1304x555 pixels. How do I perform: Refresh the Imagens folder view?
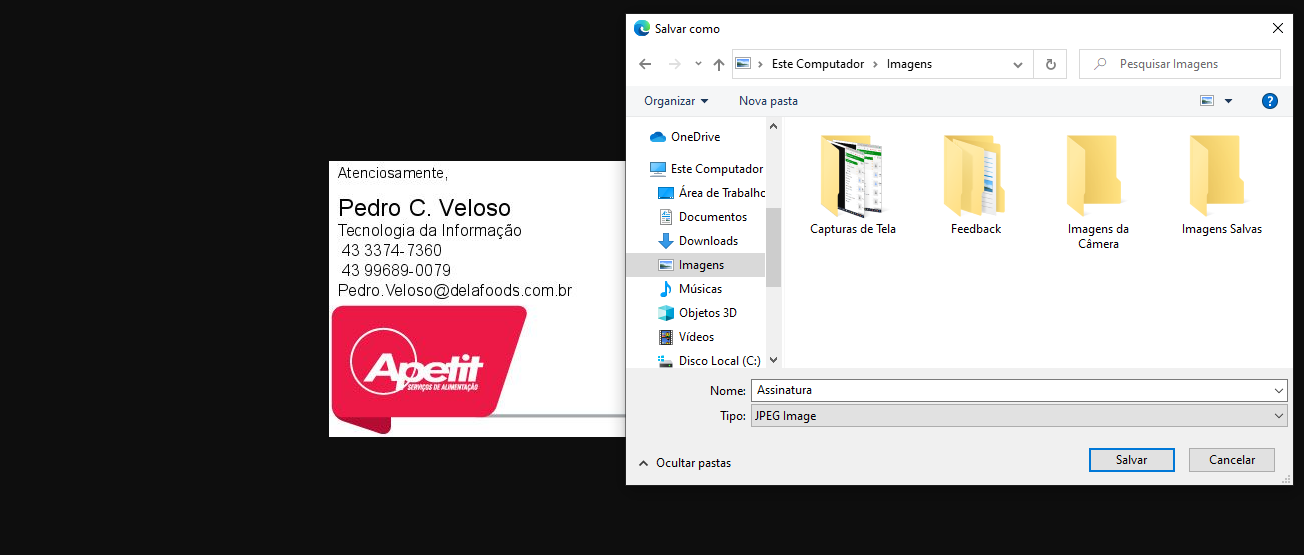[1050, 64]
